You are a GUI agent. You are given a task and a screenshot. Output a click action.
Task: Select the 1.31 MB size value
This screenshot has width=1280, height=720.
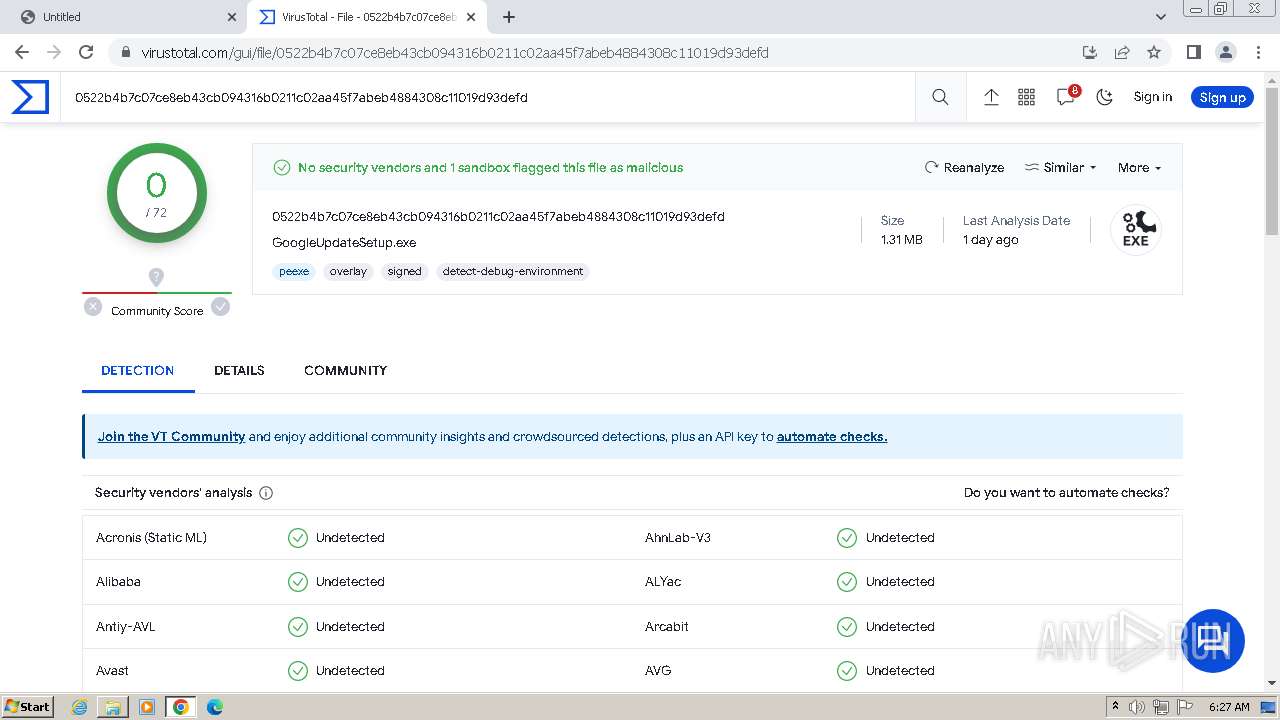901,240
